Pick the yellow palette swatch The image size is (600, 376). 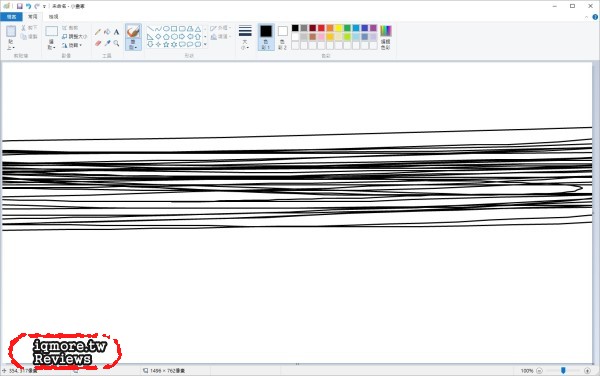339,28
